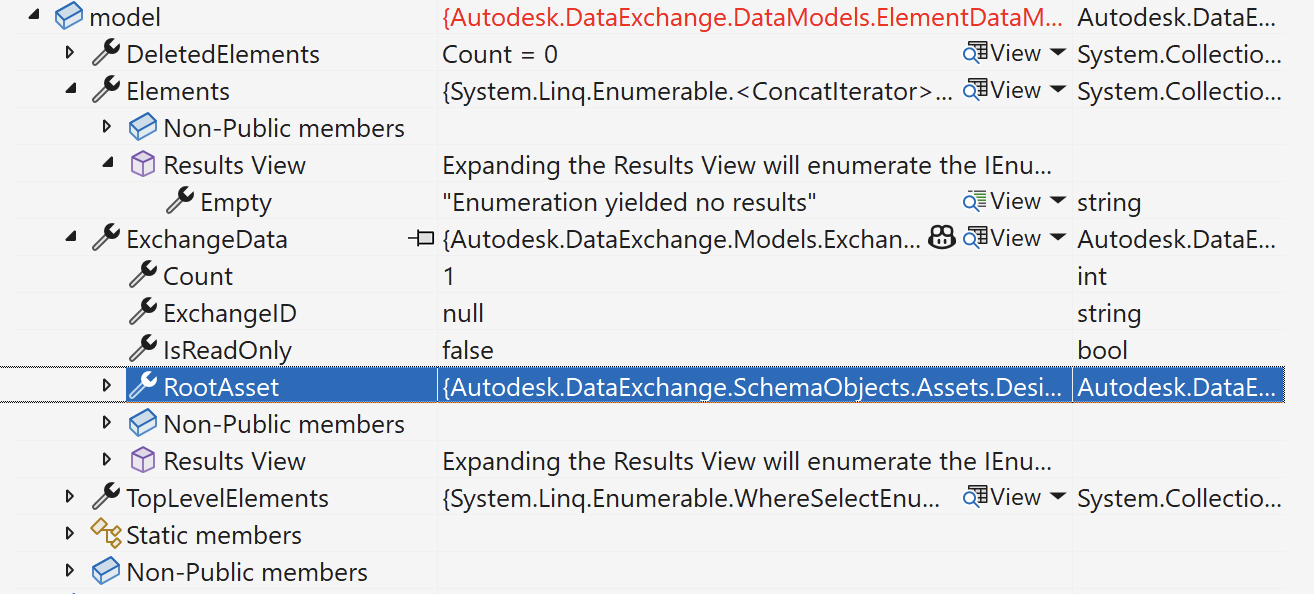The width and height of the screenshot is (1314, 594).
Task: Click the pin icon on ExchangeData row
Action: (421, 239)
